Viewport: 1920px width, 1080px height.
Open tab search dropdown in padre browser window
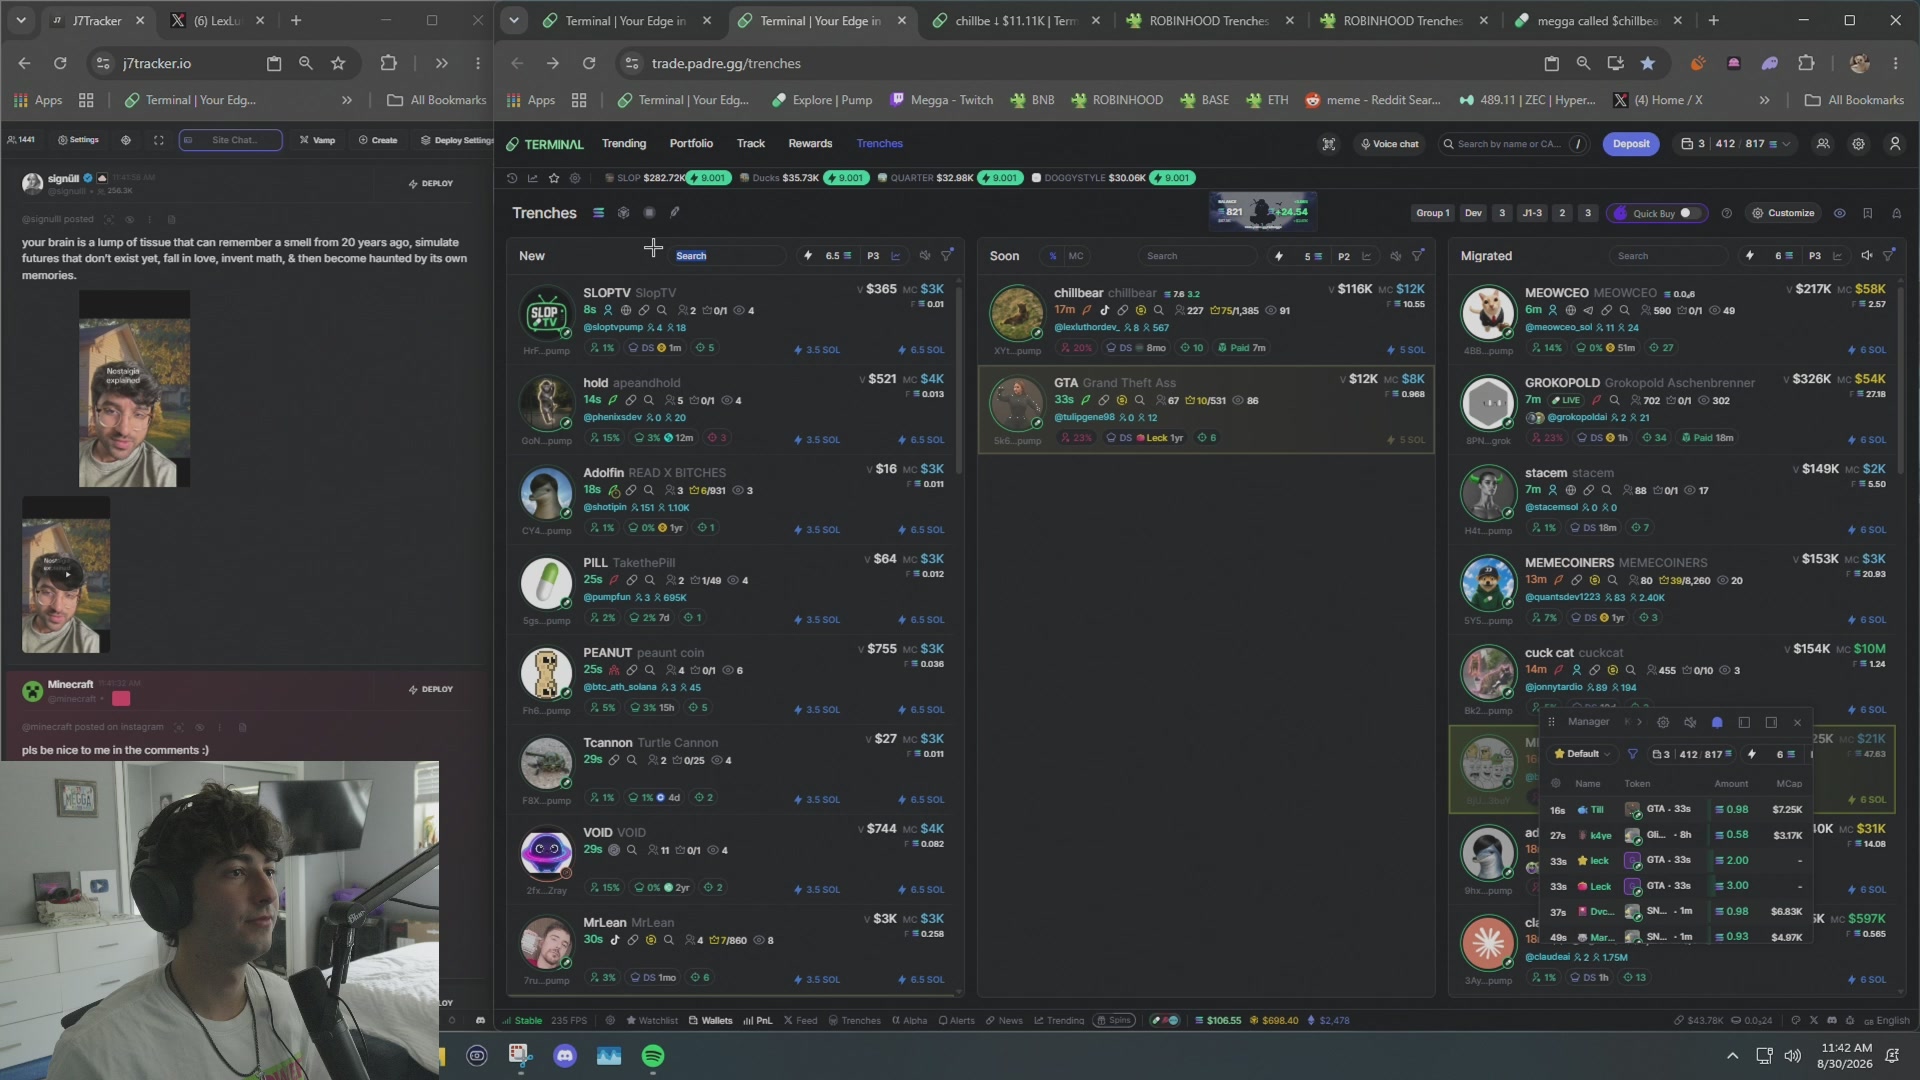click(x=514, y=20)
